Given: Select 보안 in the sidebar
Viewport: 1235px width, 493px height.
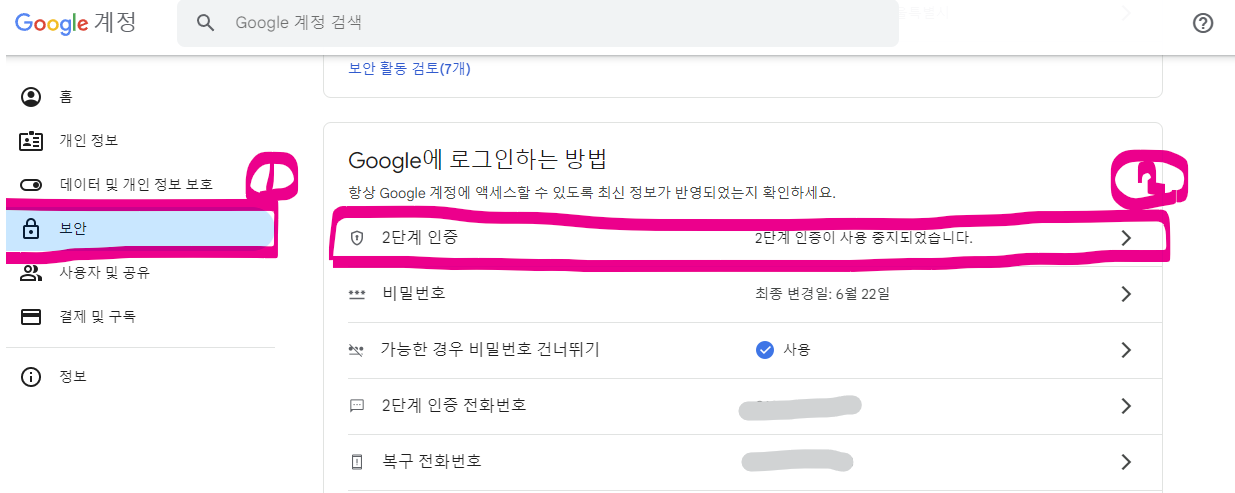Looking at the screenshot, I should 140,228.
